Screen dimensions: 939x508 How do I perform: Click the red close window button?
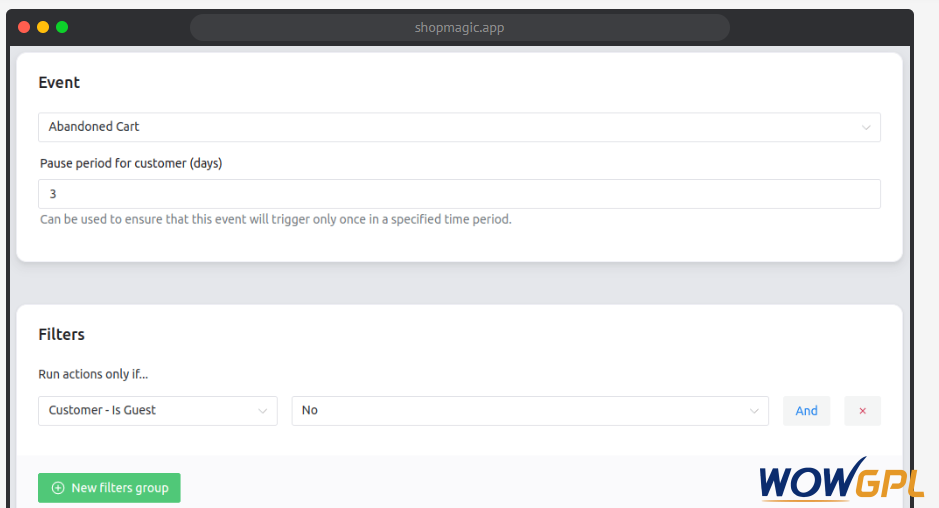click(x=24, y=27)
